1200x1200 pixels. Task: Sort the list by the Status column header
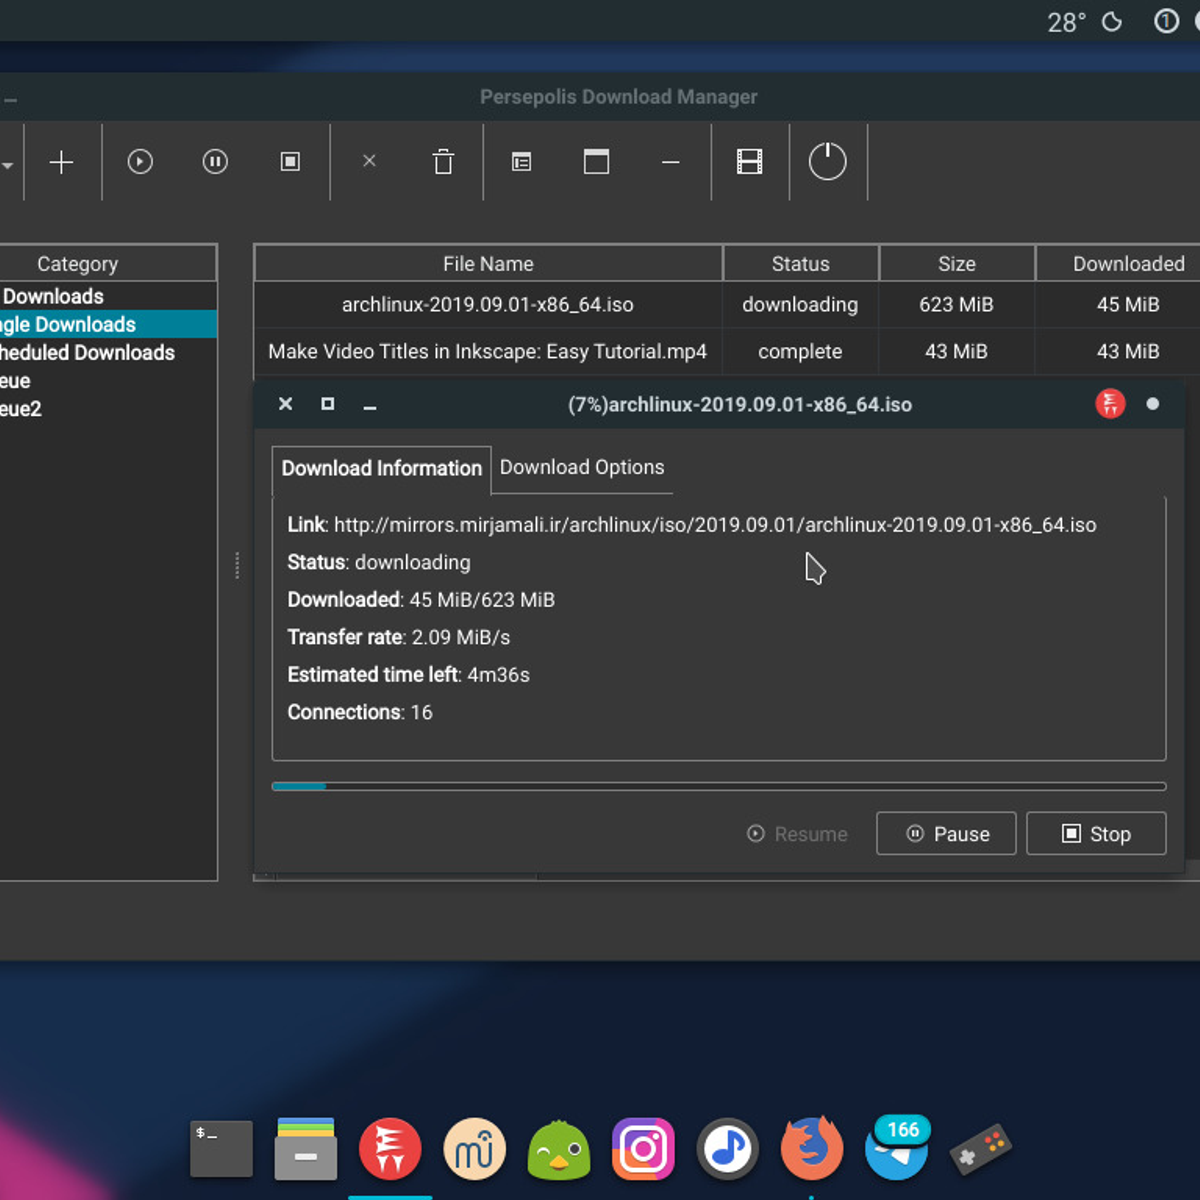[800, 264]
